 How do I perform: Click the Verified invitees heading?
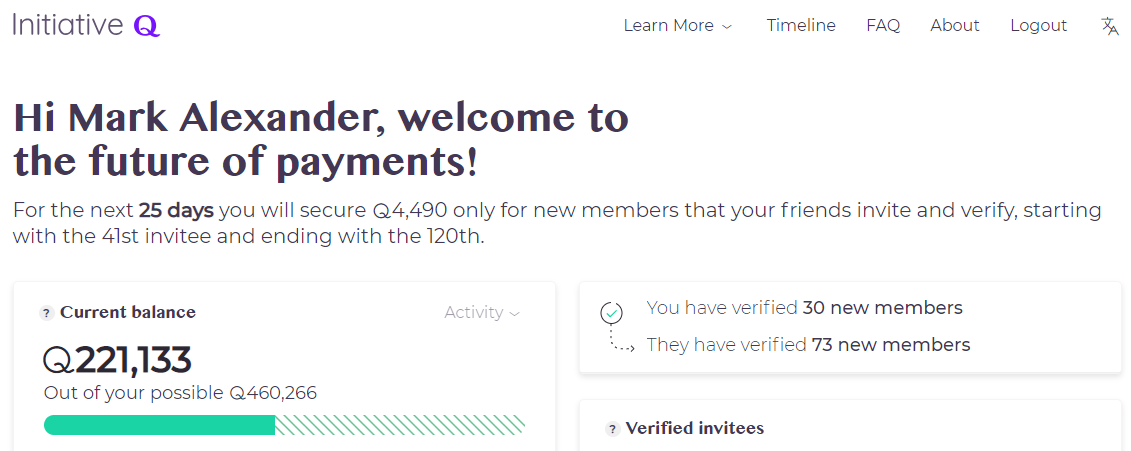(694, 428)
